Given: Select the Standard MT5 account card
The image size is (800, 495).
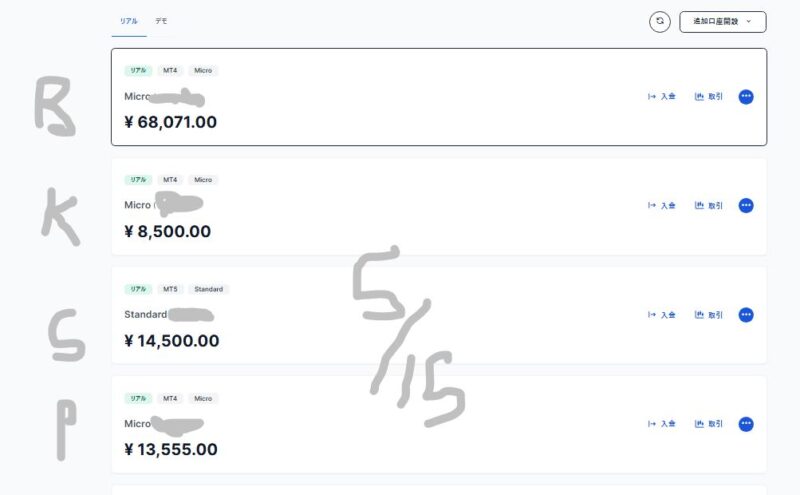Looking at the screenshot, I should (439, 315).
